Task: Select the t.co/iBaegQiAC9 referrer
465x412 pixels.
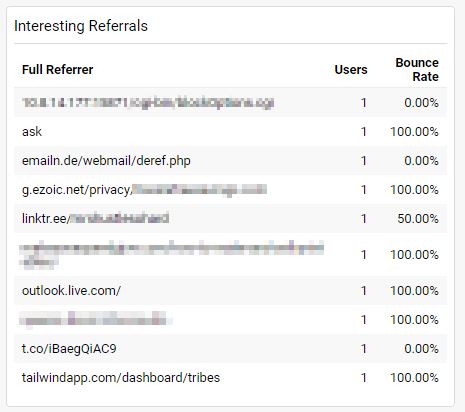Action: pyautogui.click(x=69, y=349)
